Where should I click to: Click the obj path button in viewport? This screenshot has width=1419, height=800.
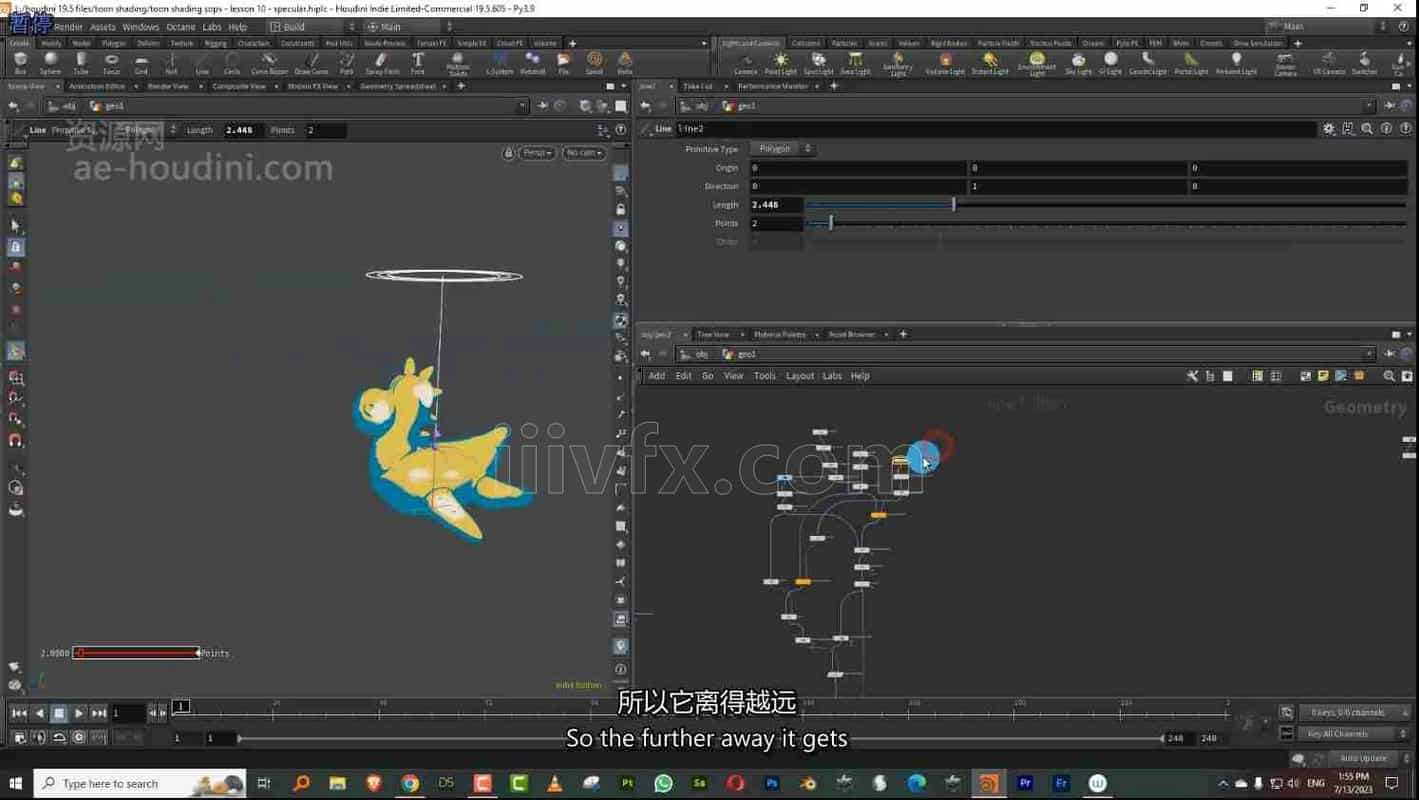click(62, 106)
